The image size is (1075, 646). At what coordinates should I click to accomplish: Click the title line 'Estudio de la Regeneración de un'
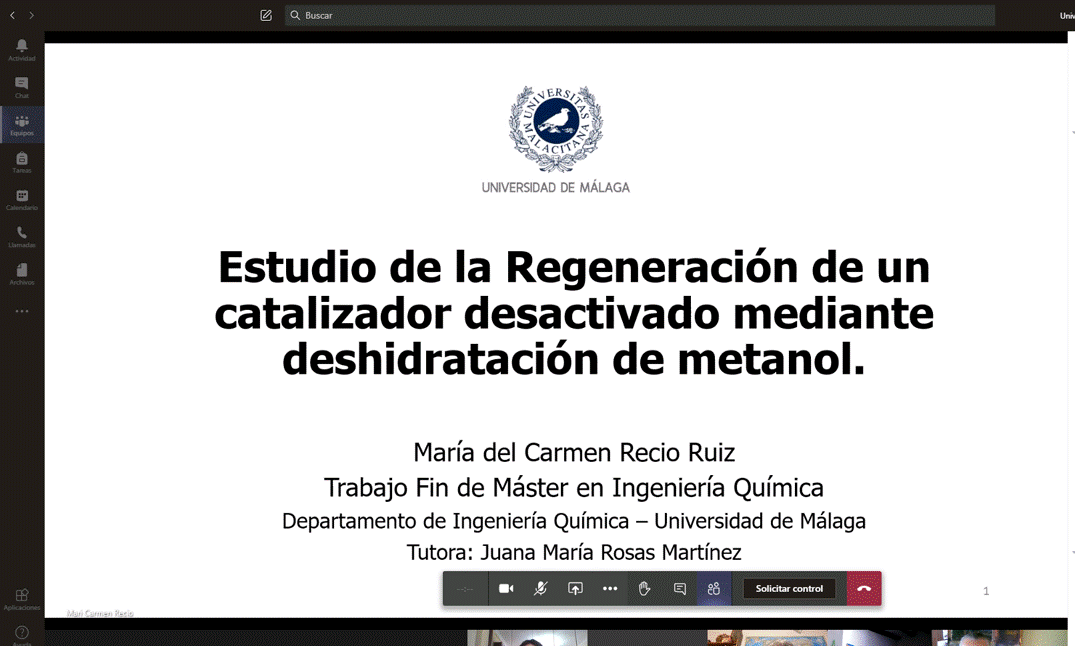[x=574, y=267]
